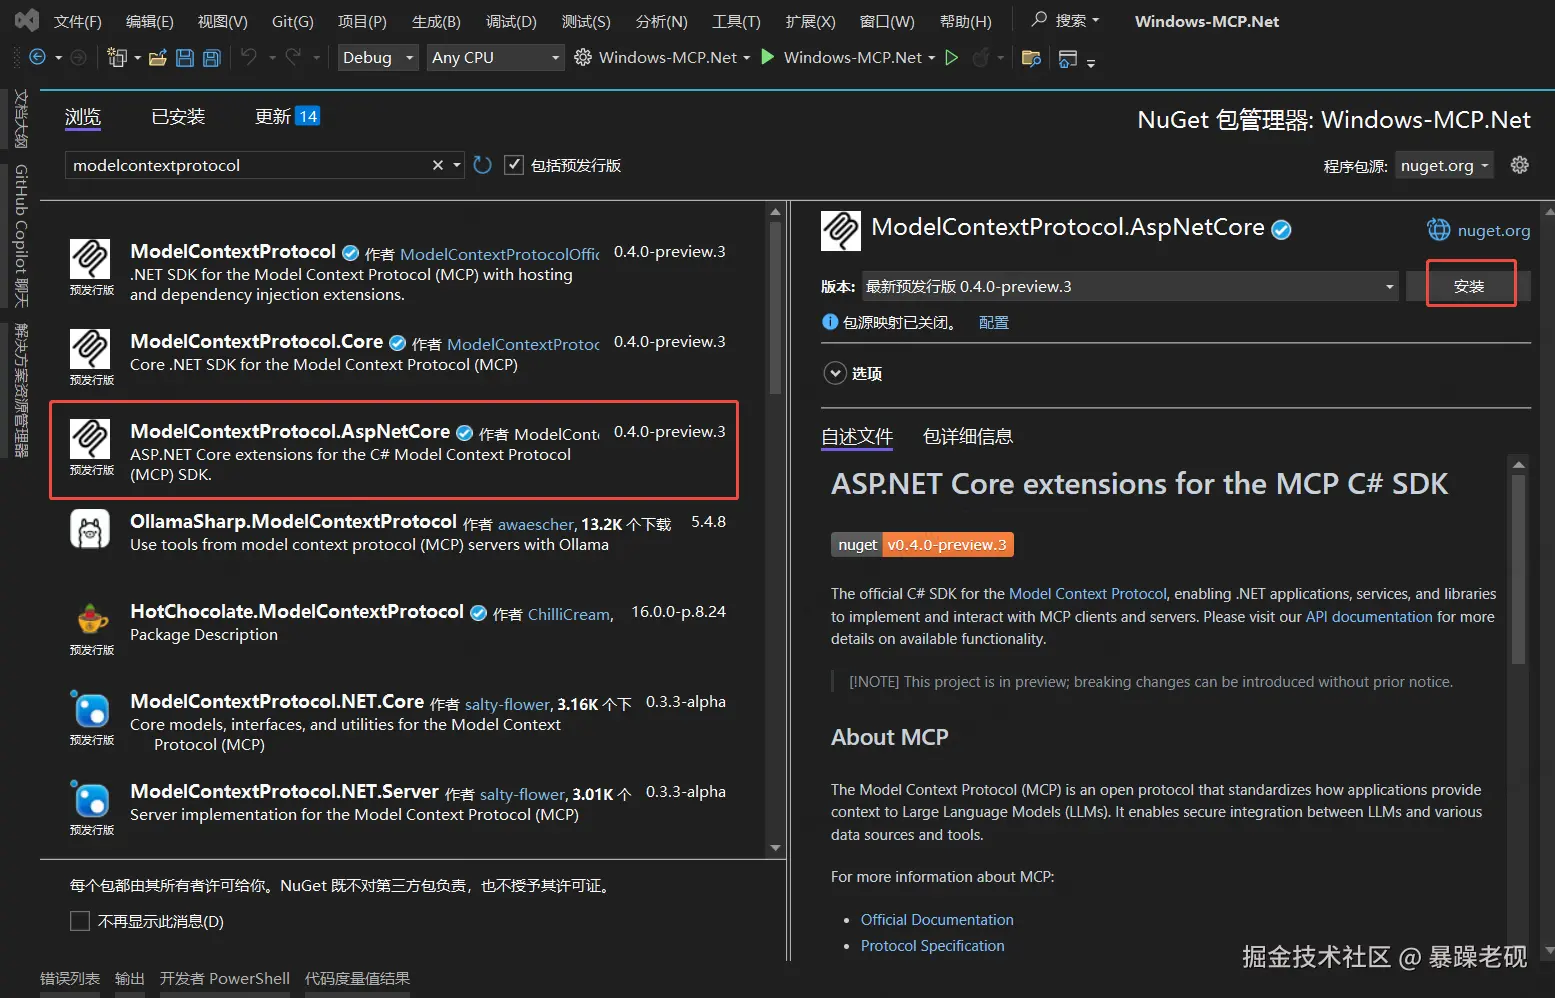Viewport: 1555px width, 998px height.
Task: Click the navigate backward arrow icon
Action: click(x=37, y=57)
